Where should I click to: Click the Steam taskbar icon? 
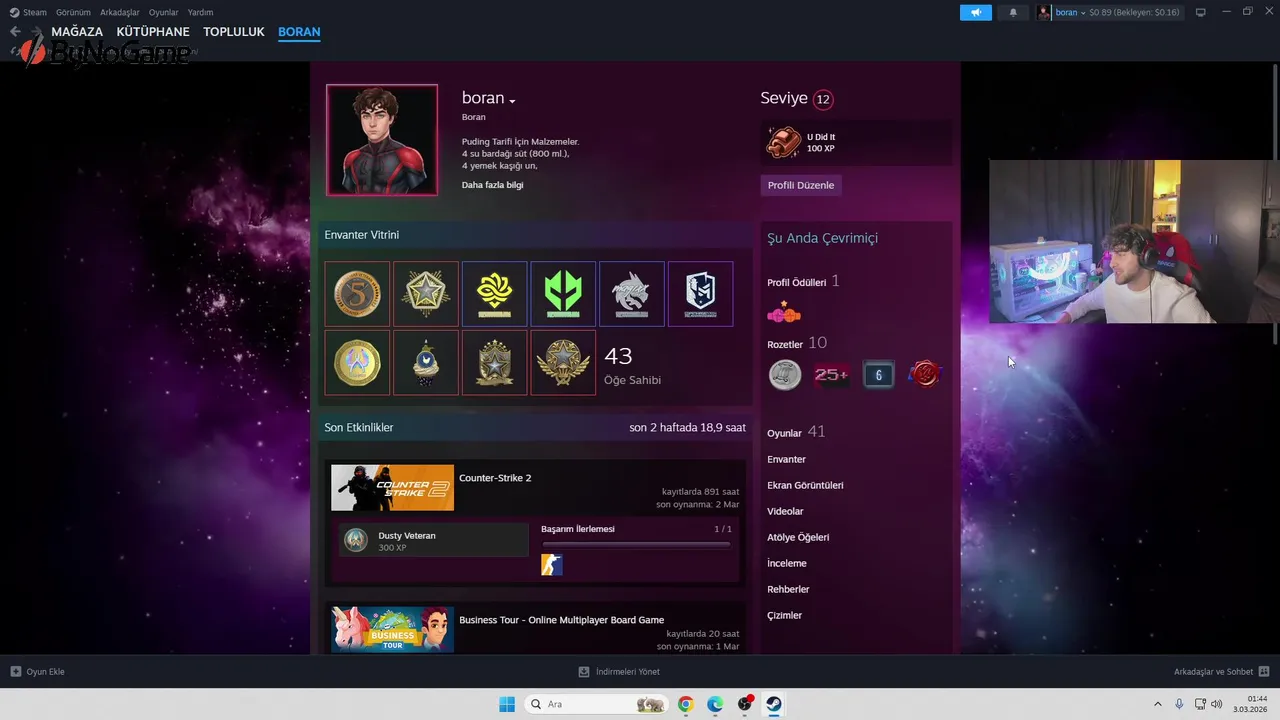click(774, 704)
